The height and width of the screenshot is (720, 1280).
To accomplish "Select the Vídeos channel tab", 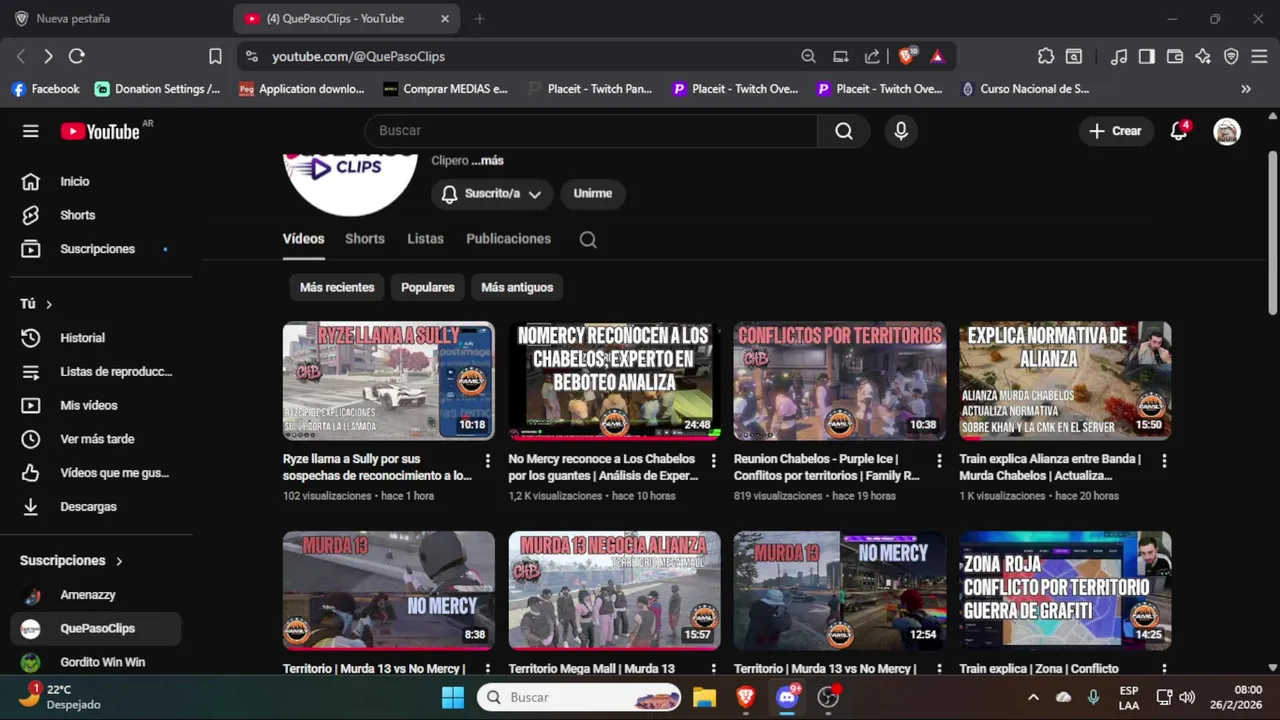I will click(303, 239).
